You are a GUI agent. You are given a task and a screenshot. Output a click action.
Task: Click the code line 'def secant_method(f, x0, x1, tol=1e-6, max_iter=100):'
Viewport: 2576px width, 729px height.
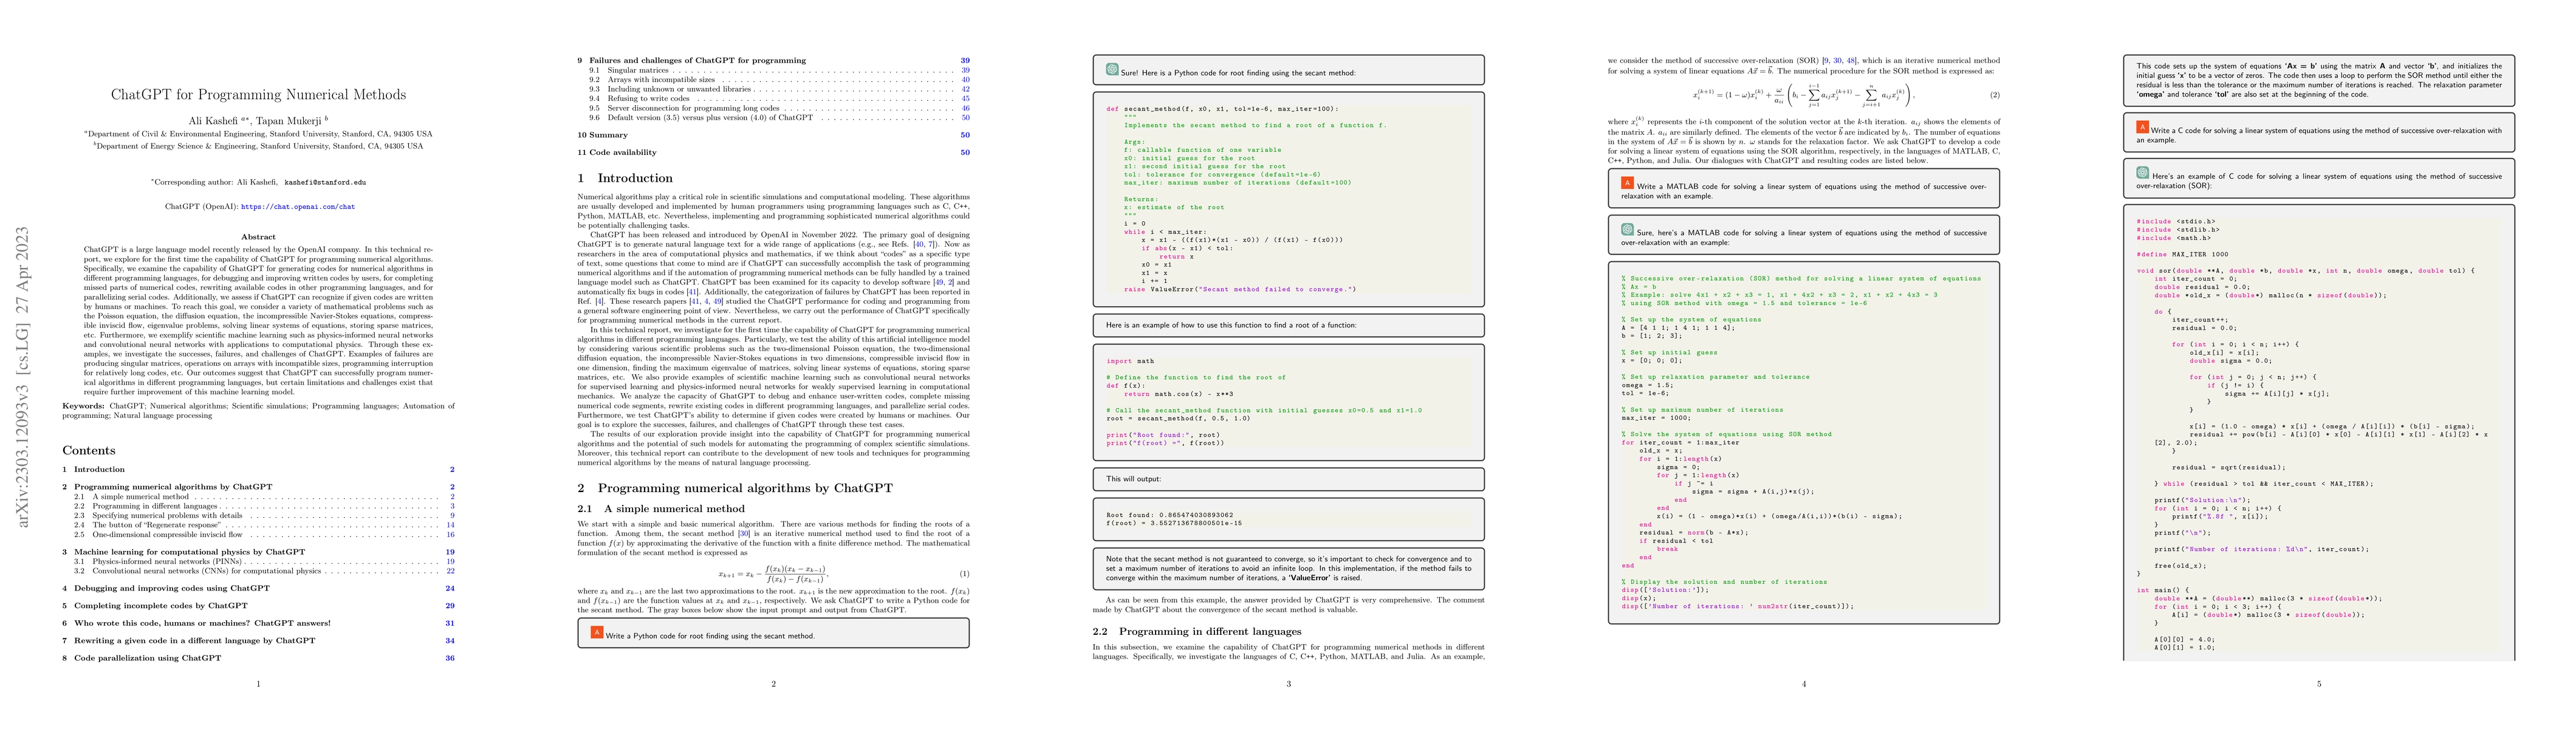[x=1222, y=109]
